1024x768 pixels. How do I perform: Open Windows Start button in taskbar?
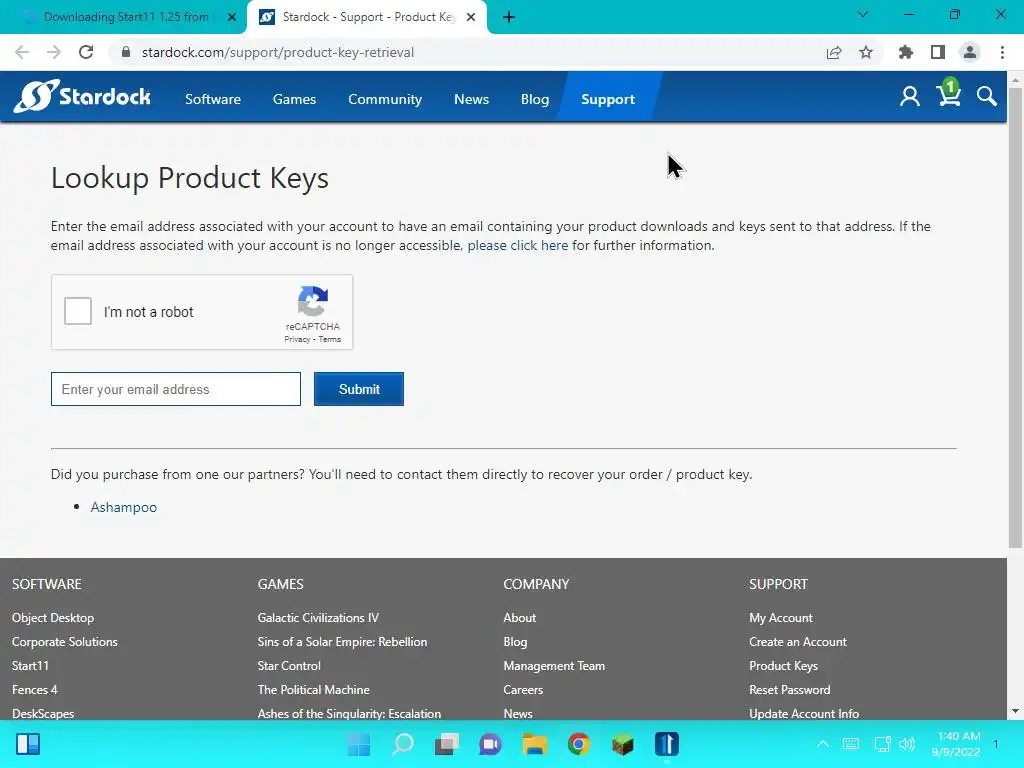[359, 744]
